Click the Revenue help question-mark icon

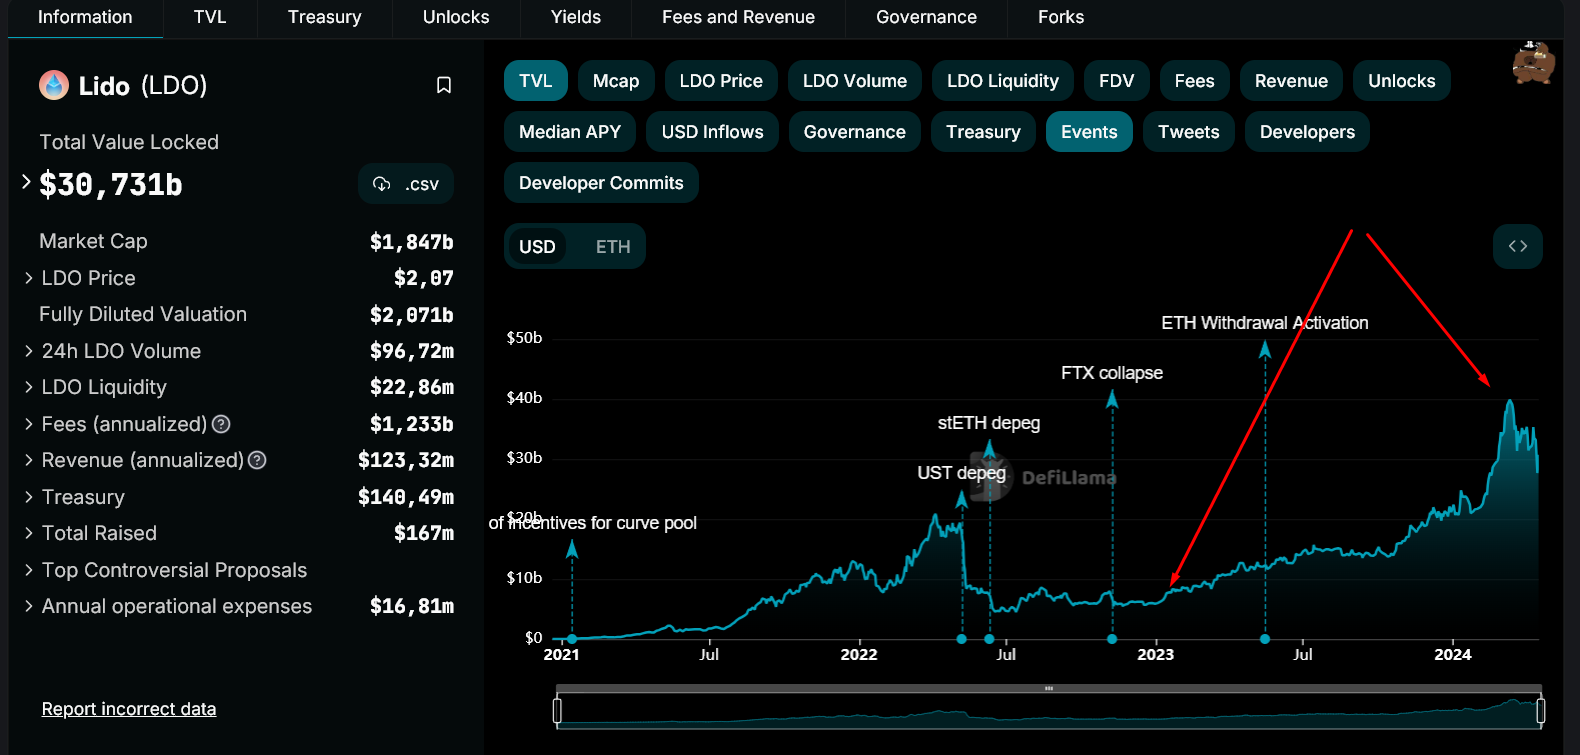tap(257, 460)
